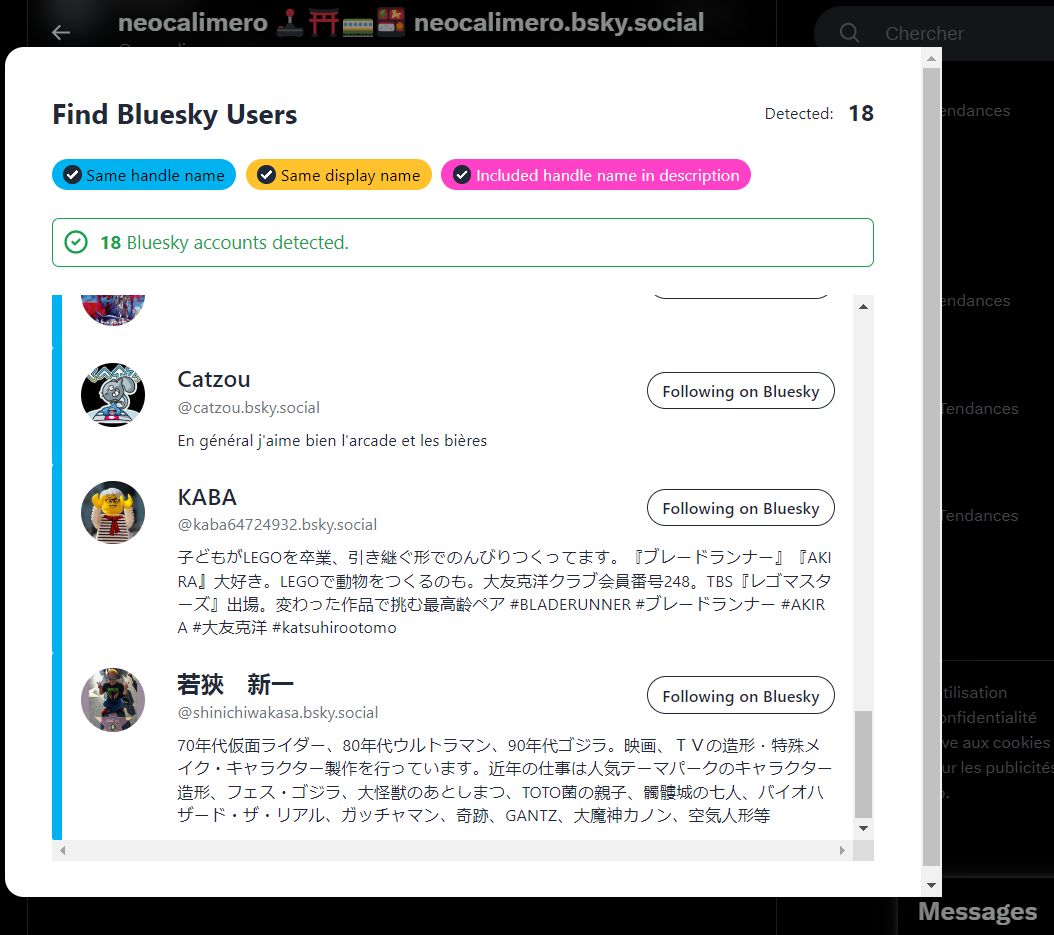Toggle the Same handle name filter

144,175
